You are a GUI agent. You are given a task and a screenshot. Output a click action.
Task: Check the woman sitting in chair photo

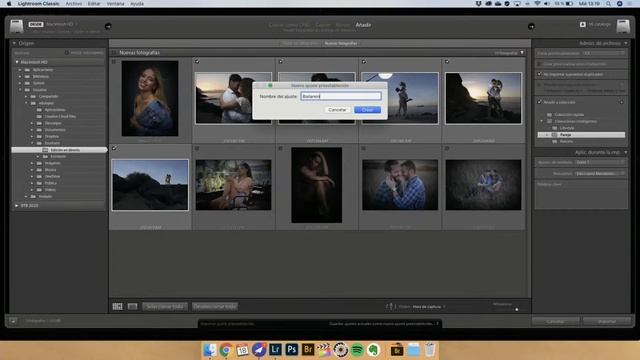coord(197,148)
